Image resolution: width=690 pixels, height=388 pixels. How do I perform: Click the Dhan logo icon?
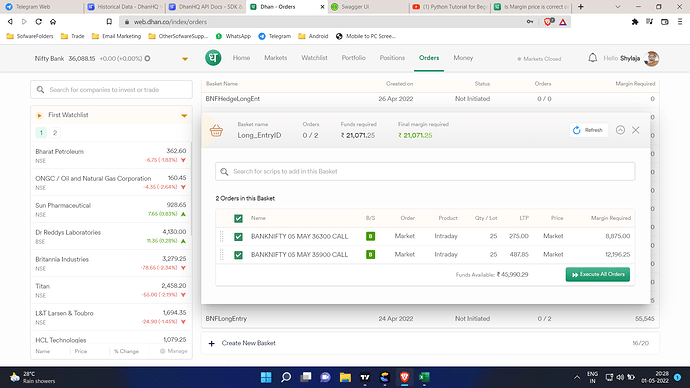click(x=213, y=58)
